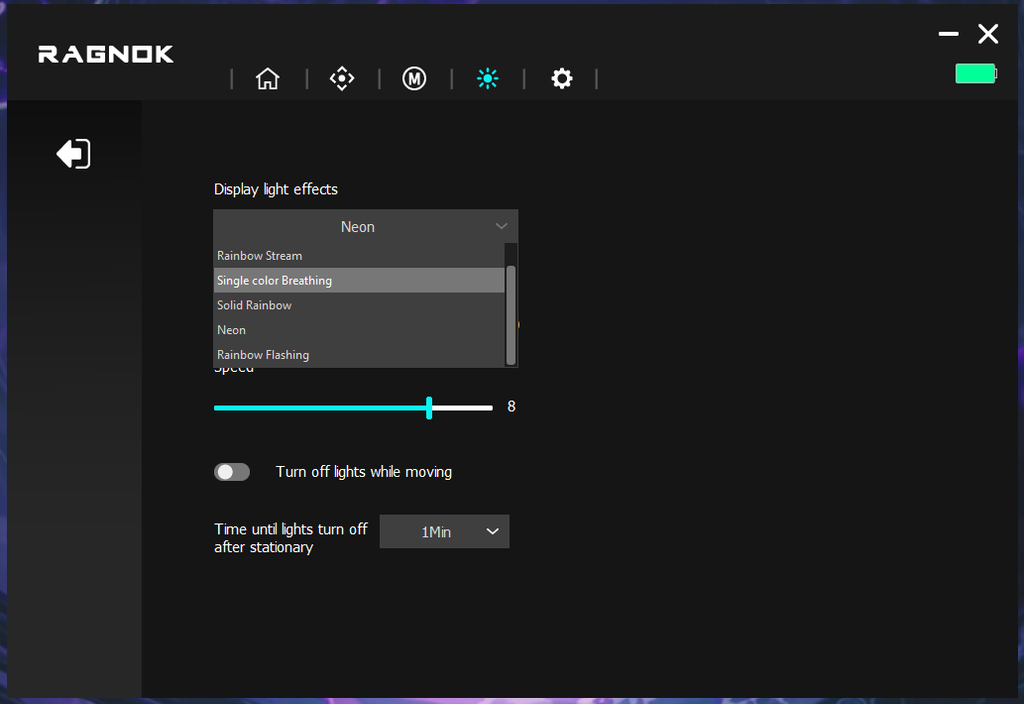
Task: Click the Speed slider handle
Action: (429, 408)
